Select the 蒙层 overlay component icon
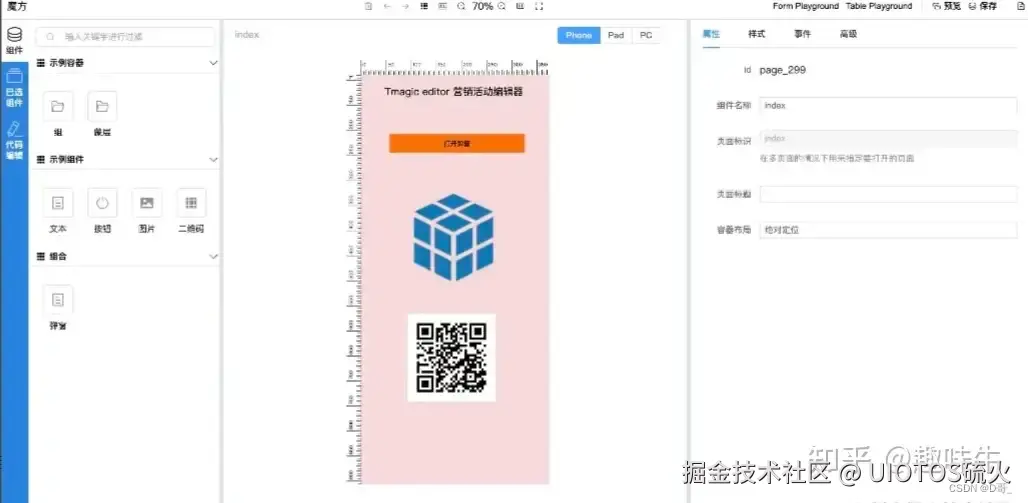The height and width of the screenshot is (503, 1028). coord(102,106)
